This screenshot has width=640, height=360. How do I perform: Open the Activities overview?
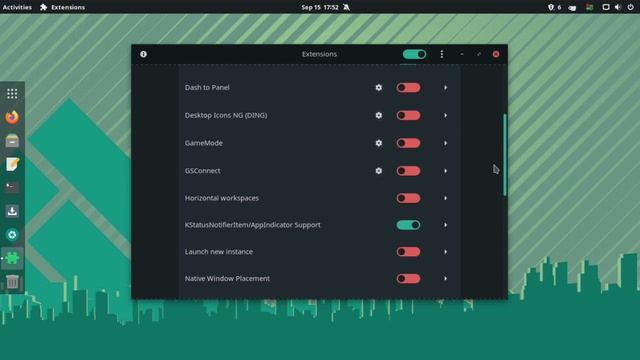click(x=17, y=7)
